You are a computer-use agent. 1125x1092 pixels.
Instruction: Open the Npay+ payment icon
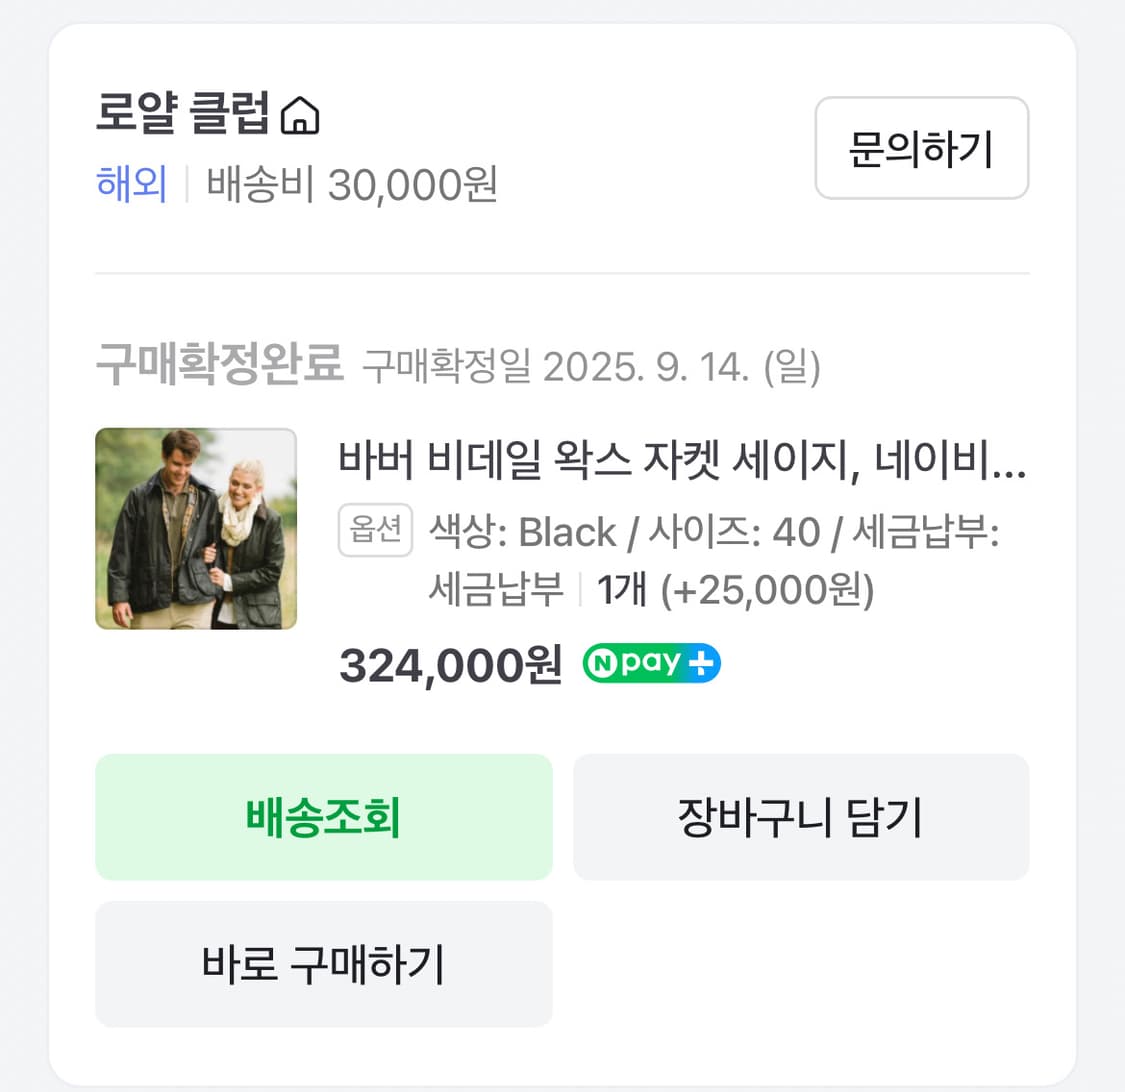click(x=650, y=662)
